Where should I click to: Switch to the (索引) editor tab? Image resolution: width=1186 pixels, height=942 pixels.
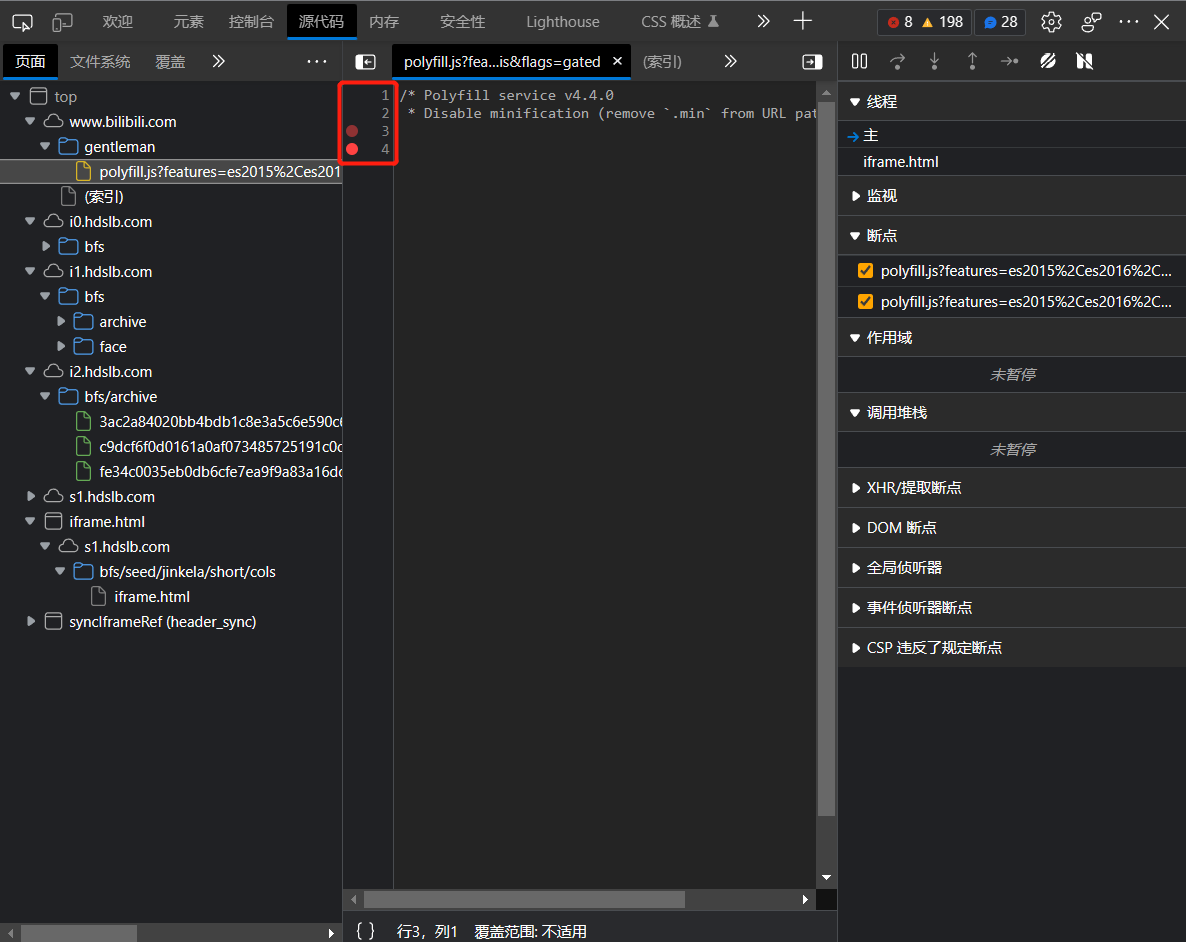663,61
